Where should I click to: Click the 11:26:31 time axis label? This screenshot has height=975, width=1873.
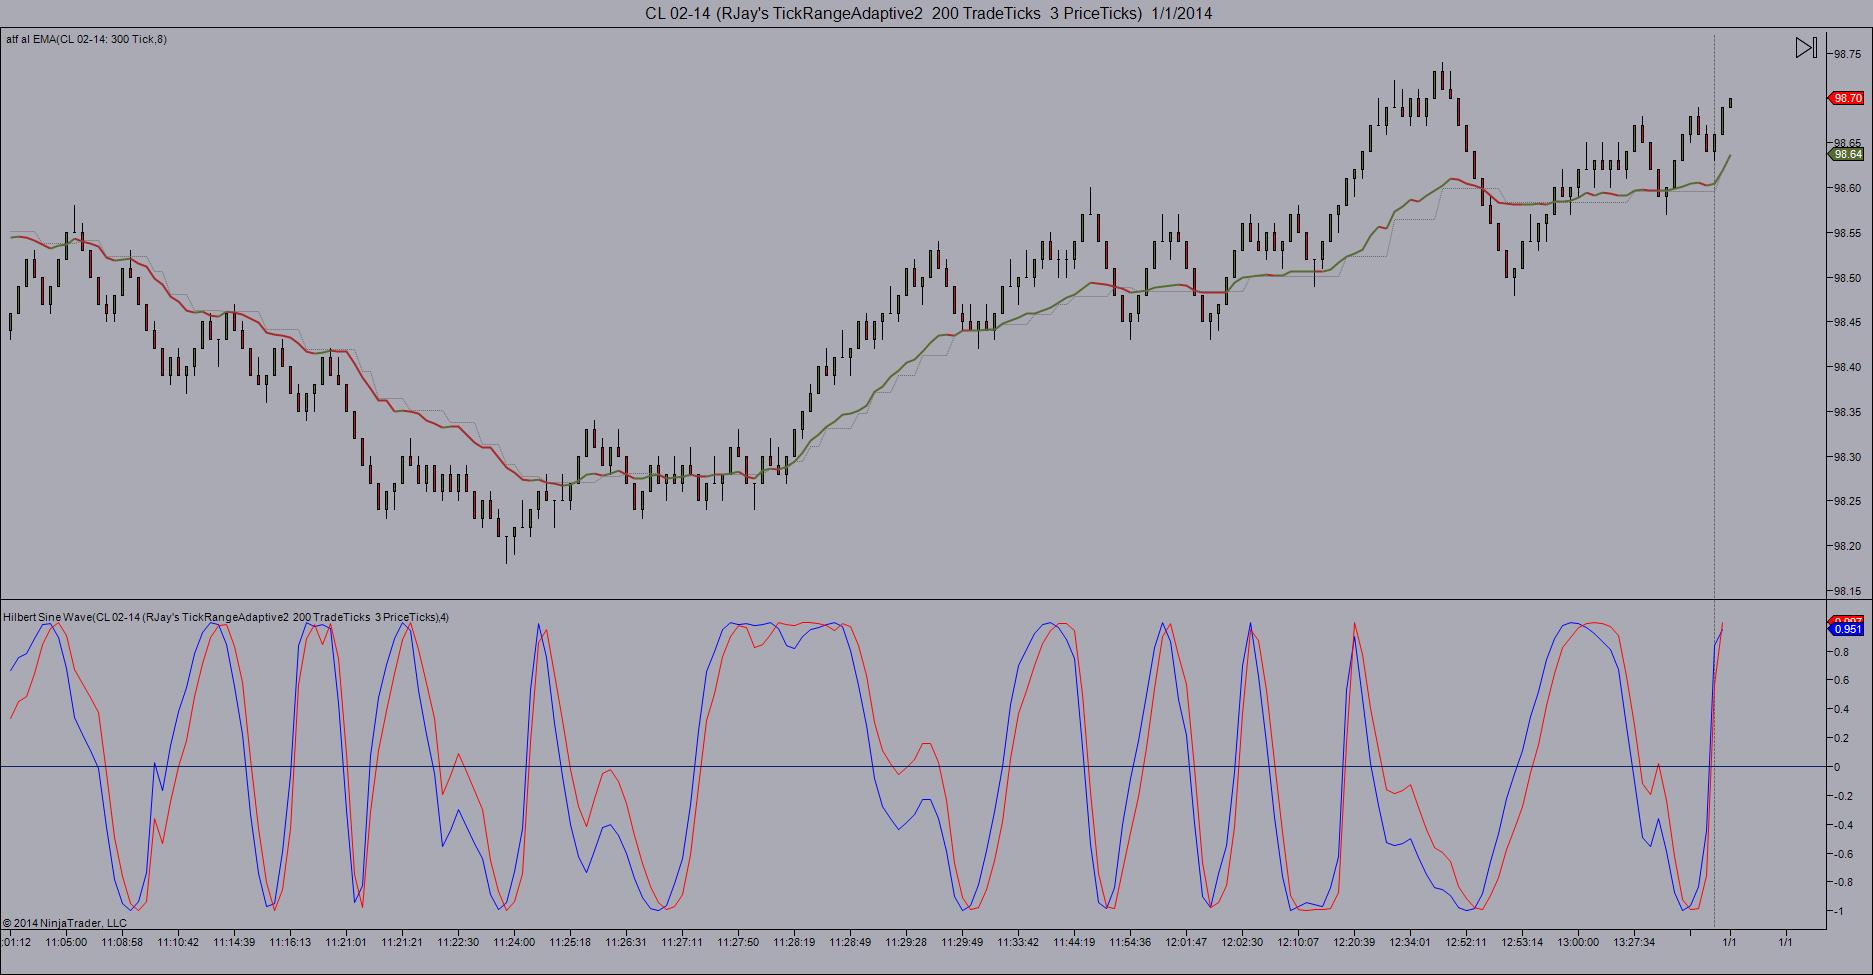627,941
